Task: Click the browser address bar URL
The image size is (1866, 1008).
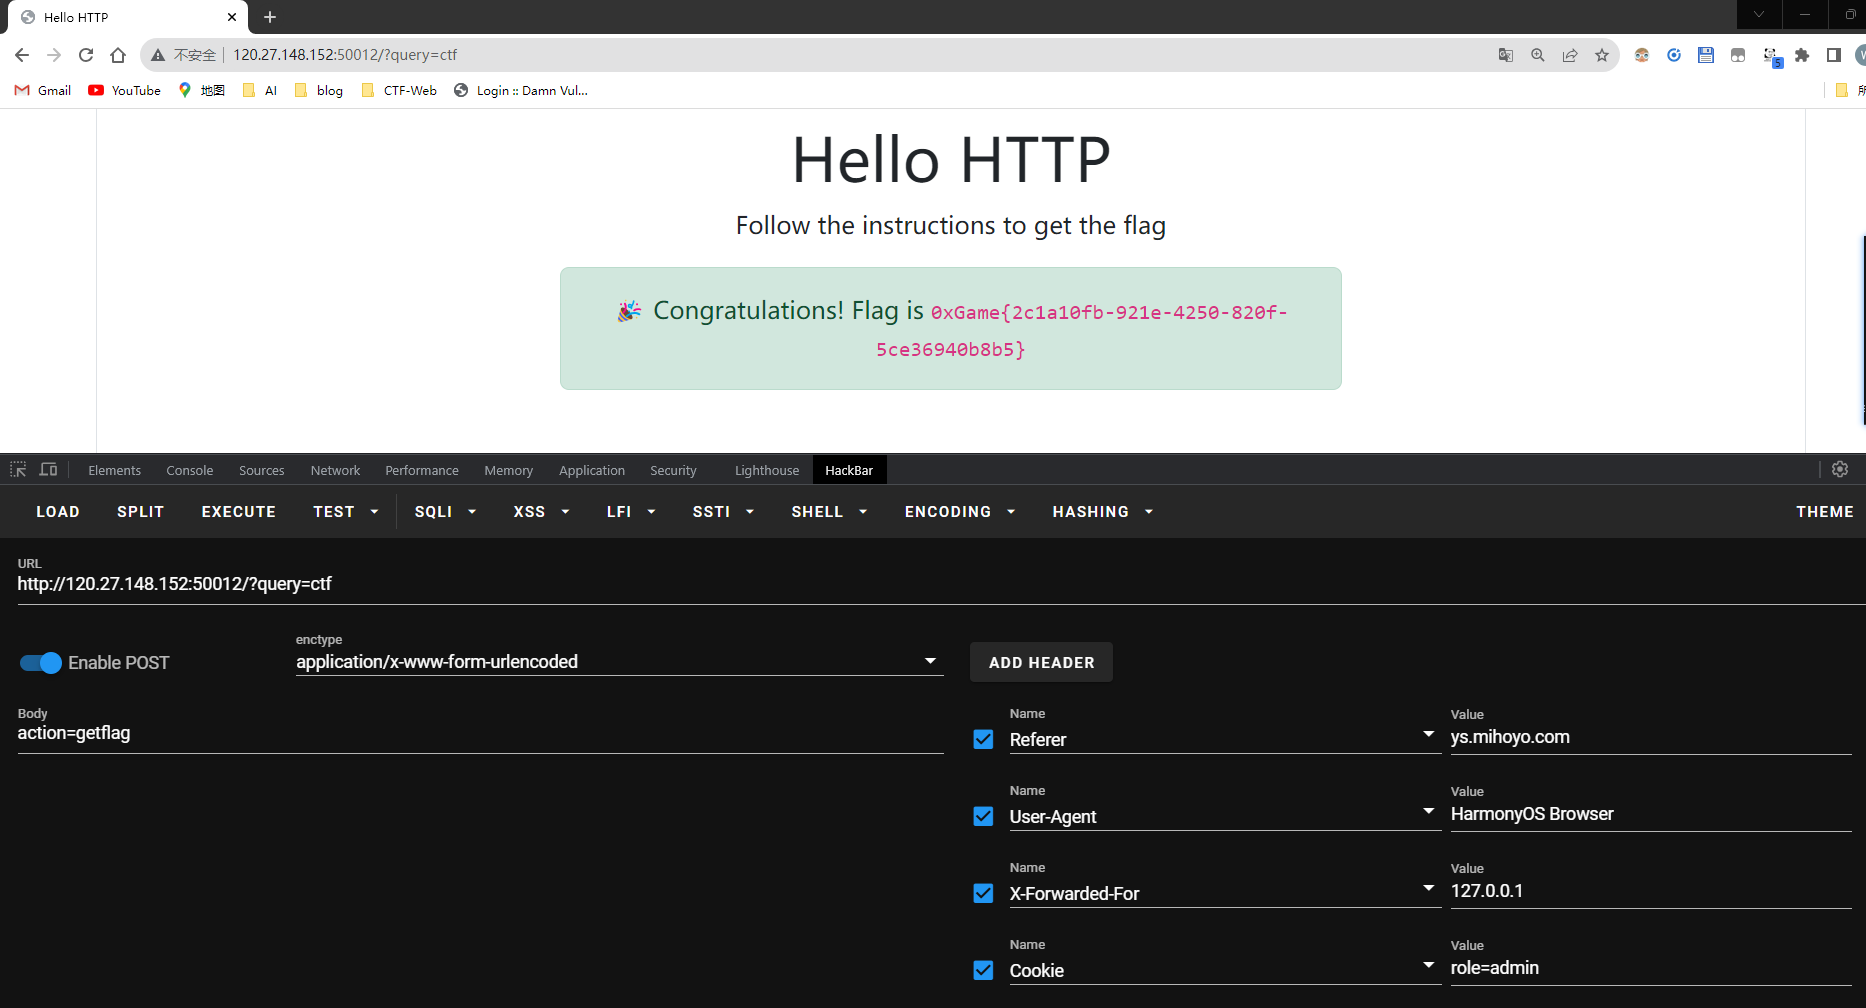Action: click(345, 55)
